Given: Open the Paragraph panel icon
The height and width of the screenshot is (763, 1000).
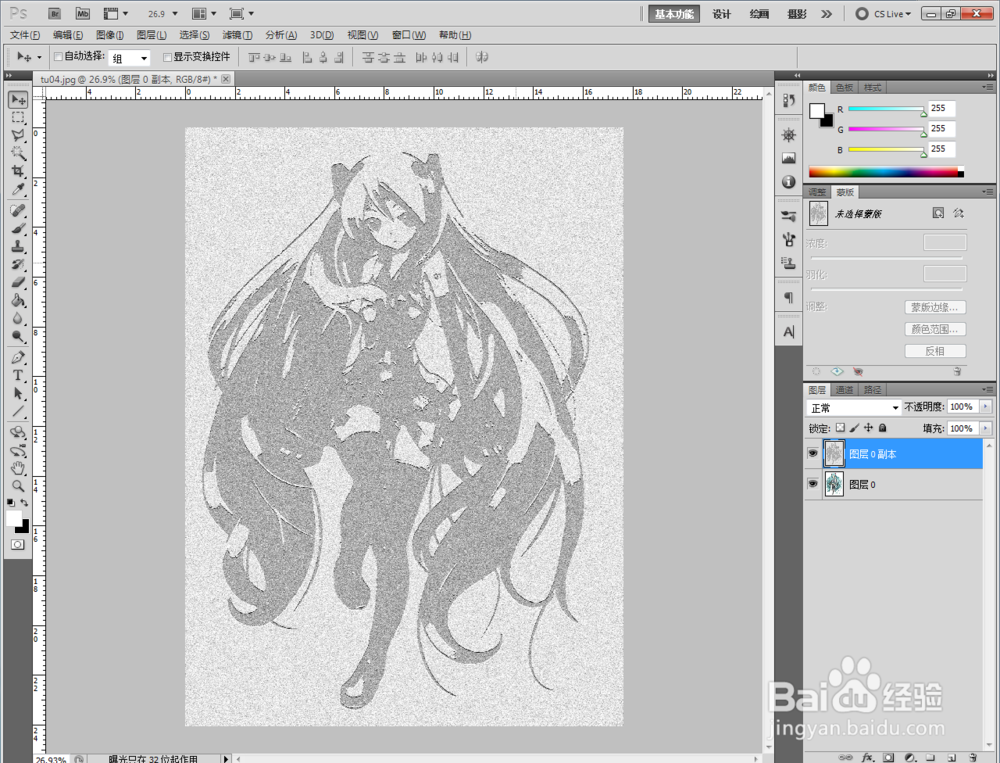Looking at the screenshot, I should (x=789, y=297).
